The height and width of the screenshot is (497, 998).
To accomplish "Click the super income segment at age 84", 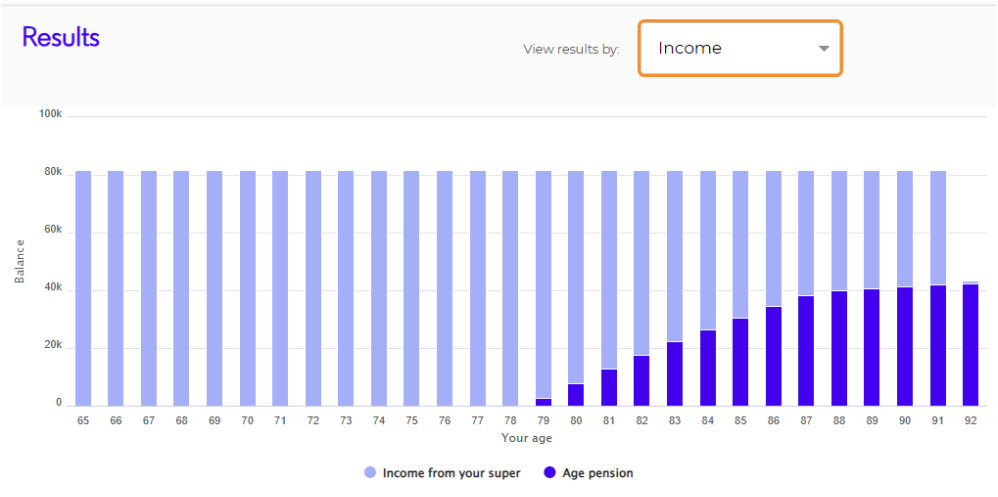I will (x=708, y=250).
